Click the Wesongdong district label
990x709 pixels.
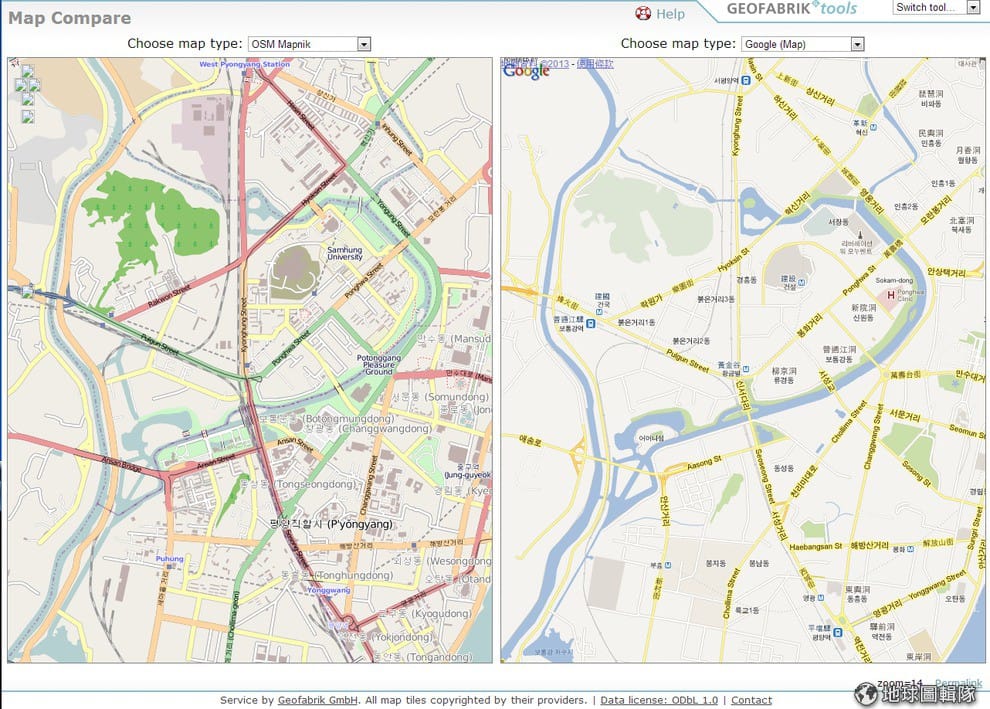[442, 561]
